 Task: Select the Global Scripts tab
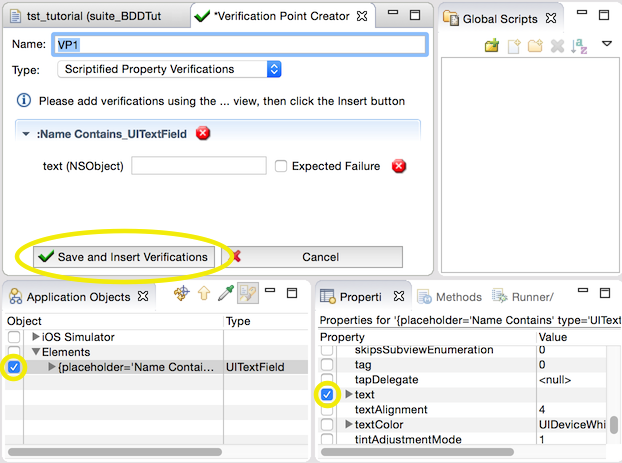[x=500, y=19]
